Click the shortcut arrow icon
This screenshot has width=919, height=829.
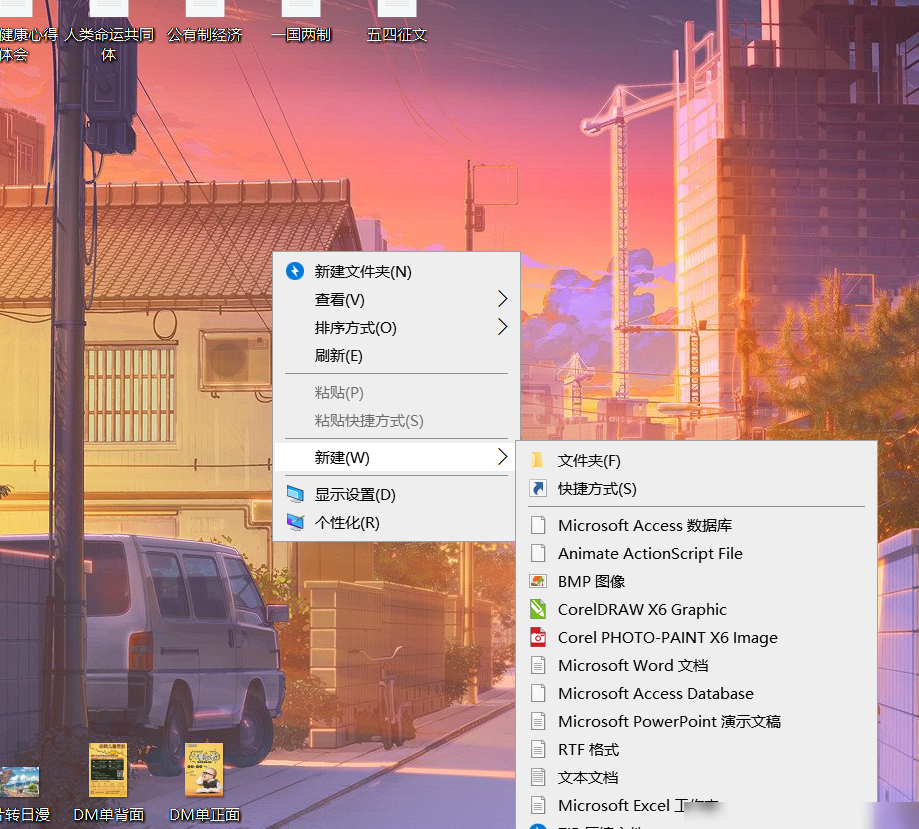pyautogui.click(x=537, y=488)
